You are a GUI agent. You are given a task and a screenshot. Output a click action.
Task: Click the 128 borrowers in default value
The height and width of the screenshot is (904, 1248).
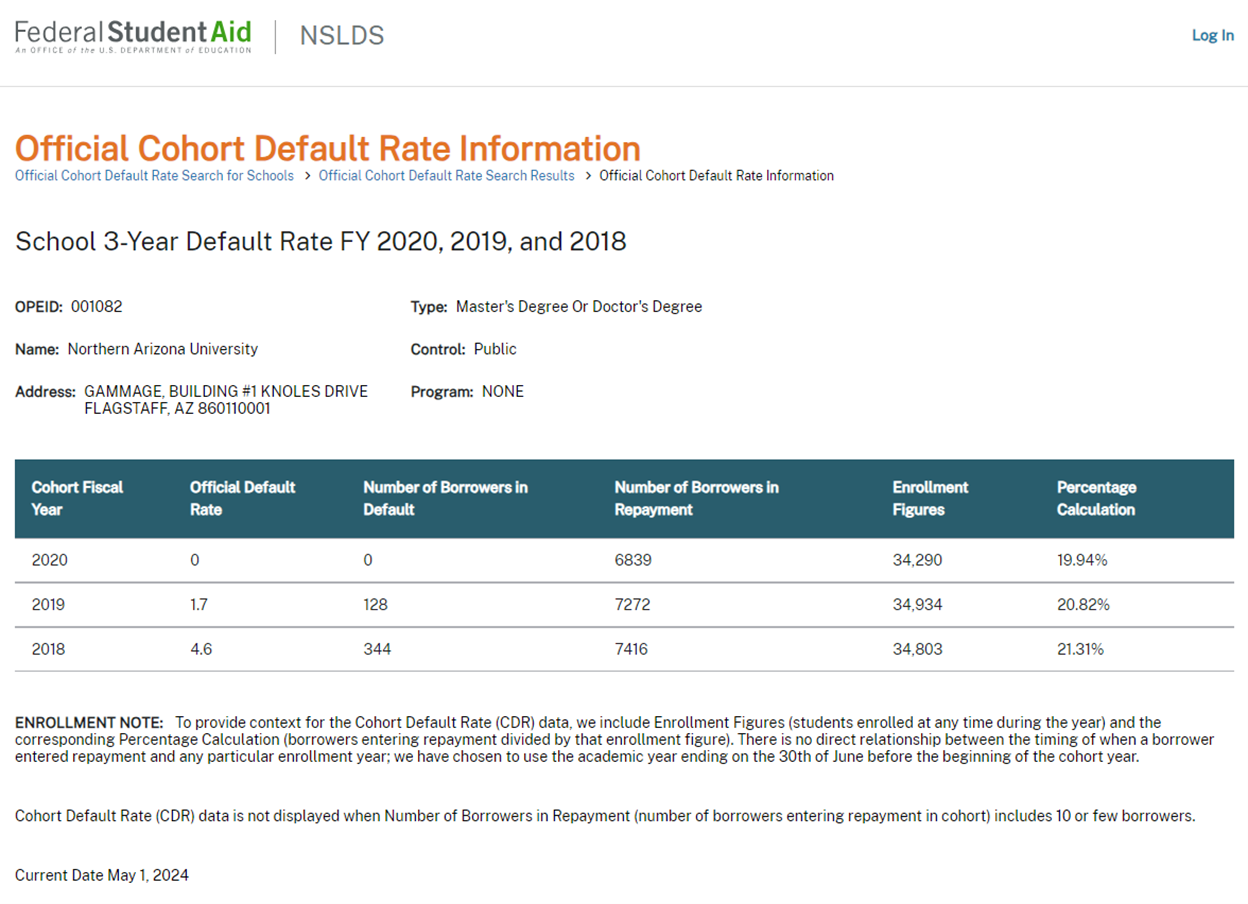(375, 605)
